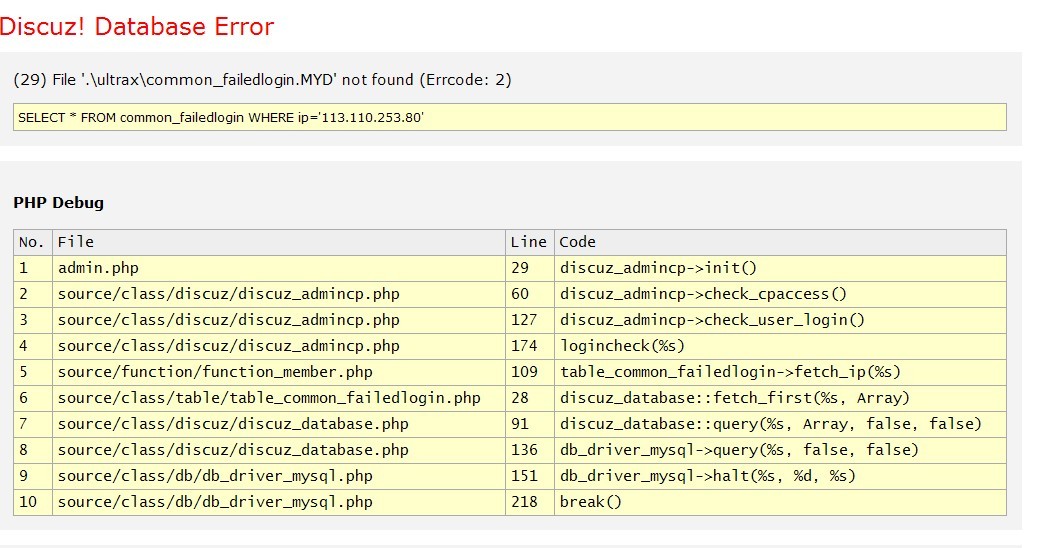Click the 'admin.php' file cell
The image size is (1053, 548).
[279, 269]
